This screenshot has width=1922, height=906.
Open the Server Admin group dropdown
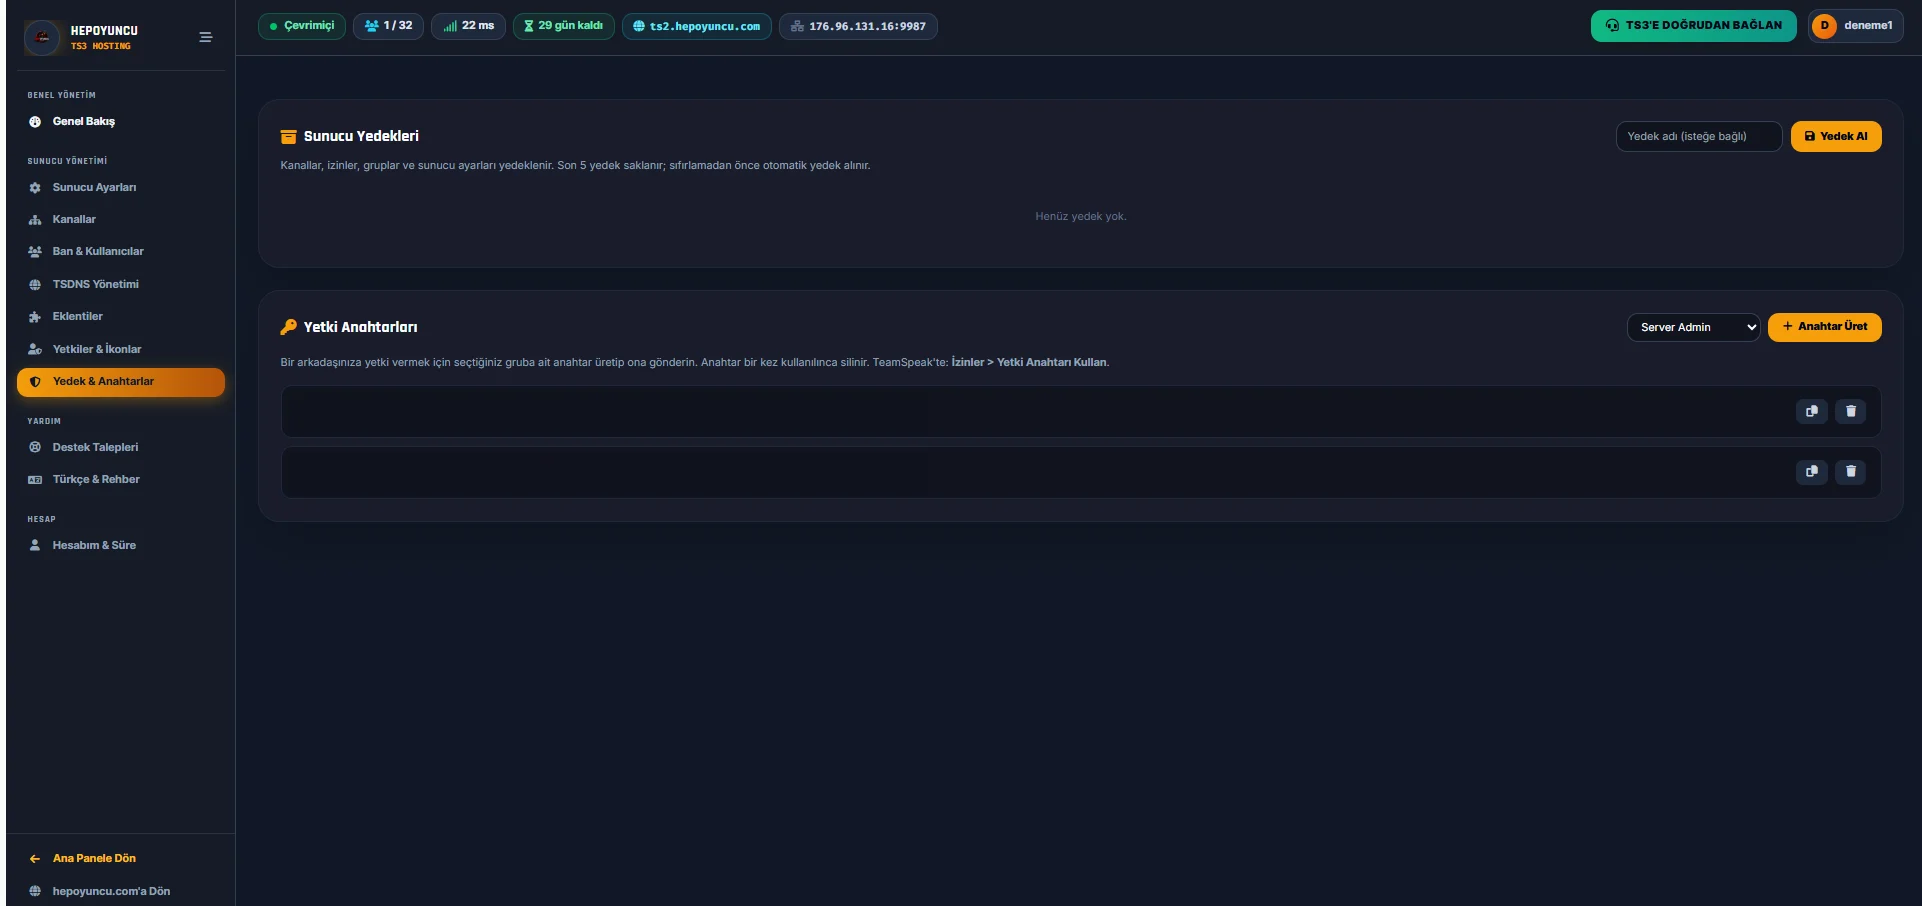[x=1693, y=327]
